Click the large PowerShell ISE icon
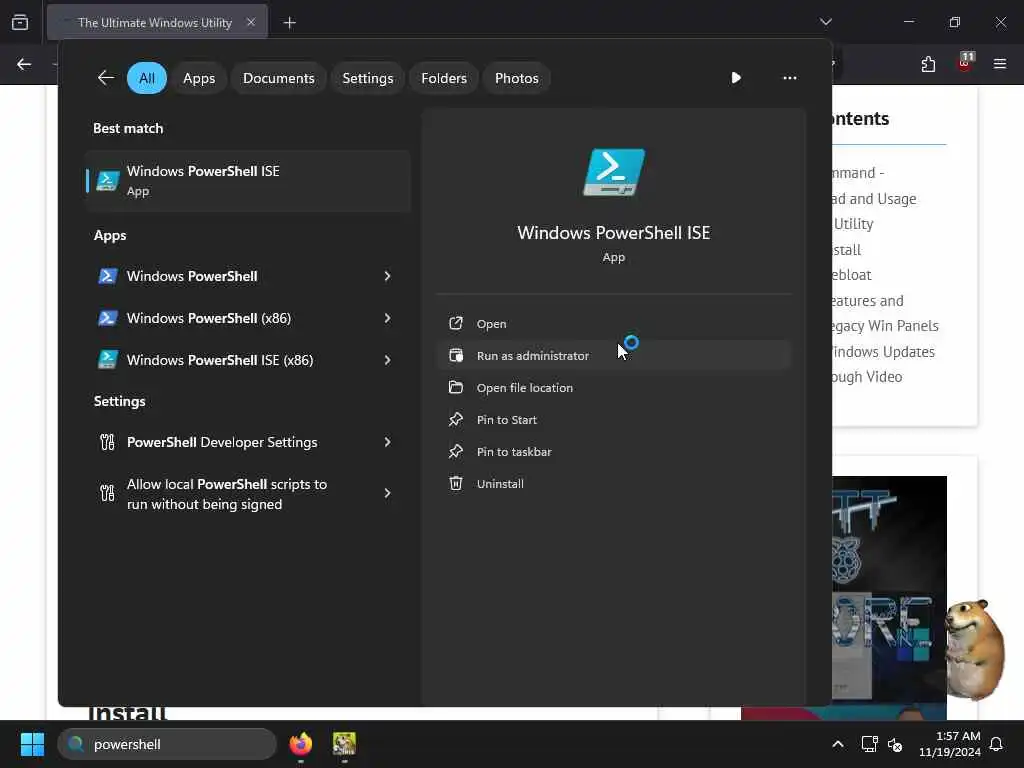 [x=614, y=172]
